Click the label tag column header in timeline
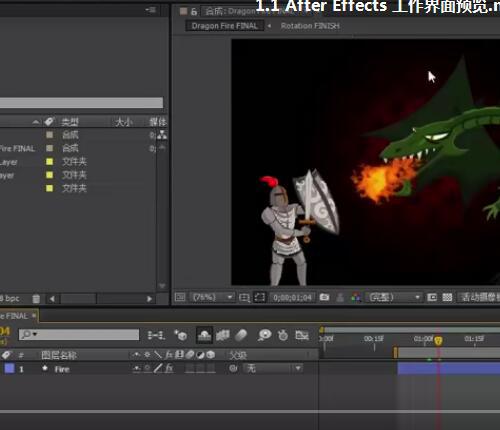The width and height of the screenshot is (500, 430). click(x=6, y=355)
